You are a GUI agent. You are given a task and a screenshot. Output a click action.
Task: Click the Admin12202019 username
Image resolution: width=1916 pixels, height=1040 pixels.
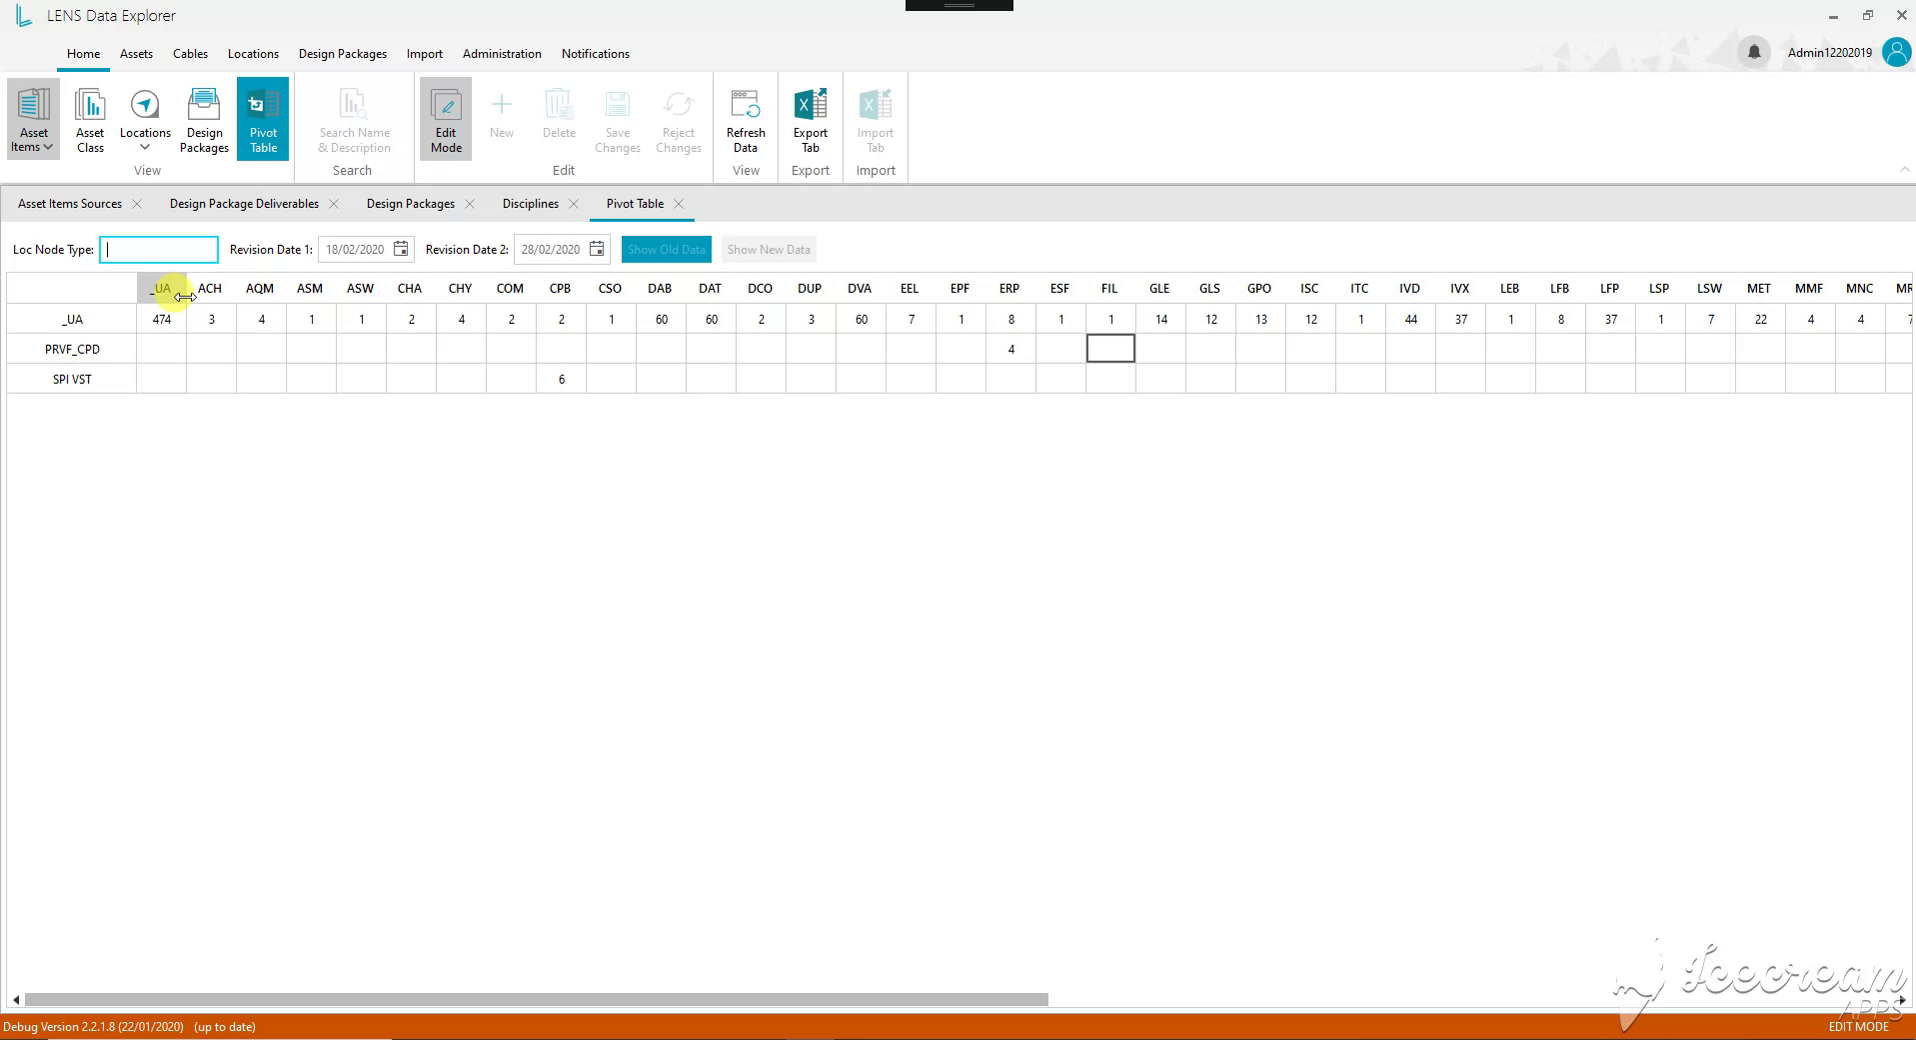coord(1829,53)
